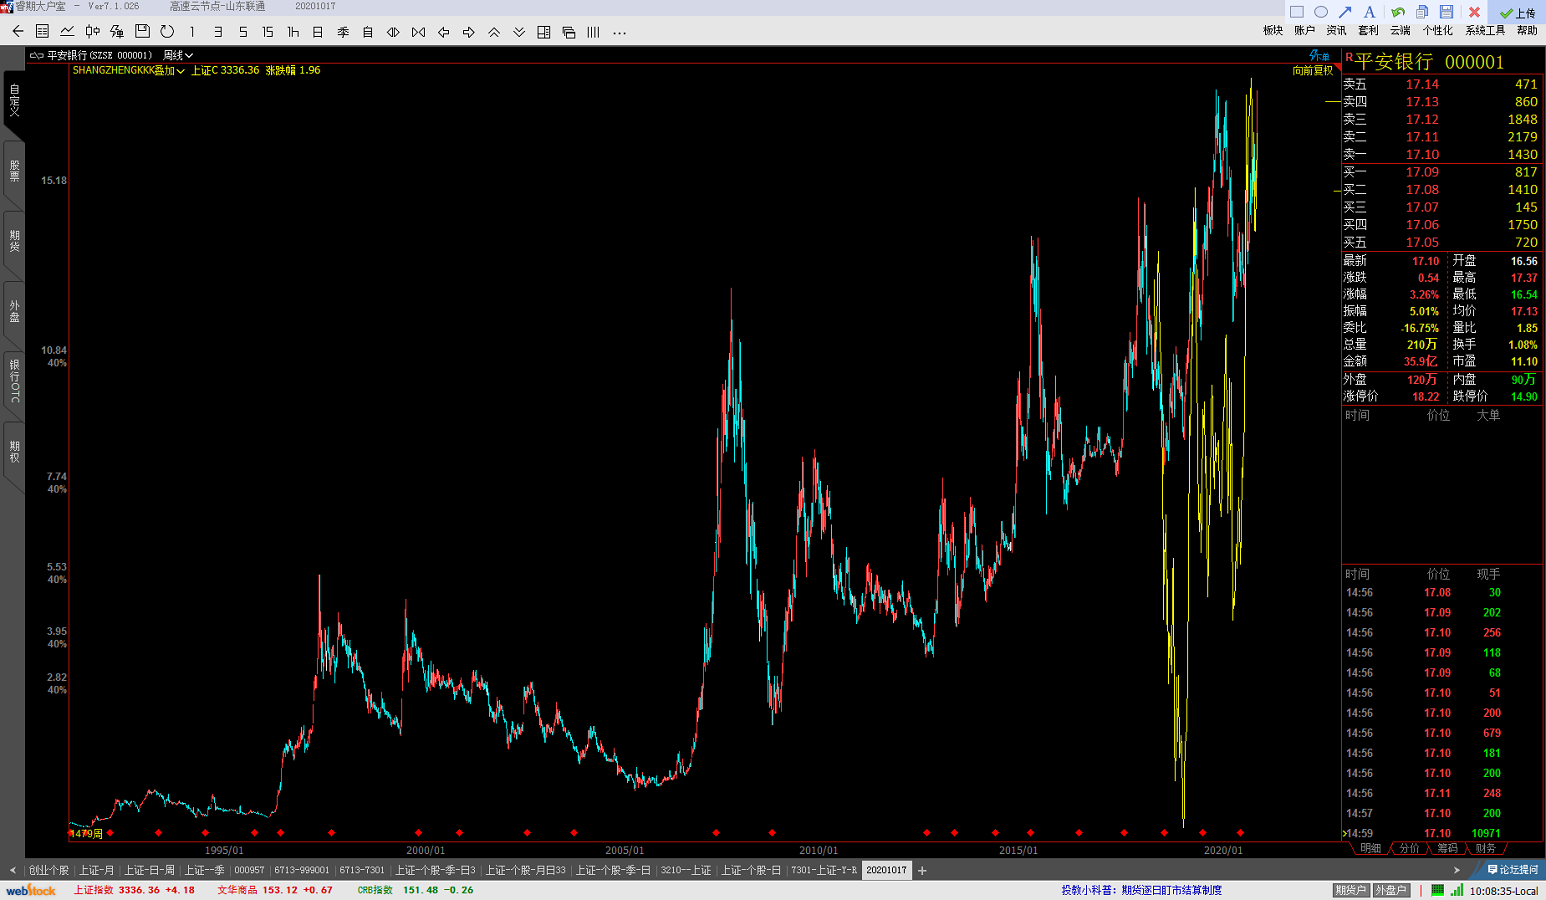The width and height of the screenshot is (1546, 900).
Task: Click the 论坛提问 forum link
Action: (x=1512, y=870)
